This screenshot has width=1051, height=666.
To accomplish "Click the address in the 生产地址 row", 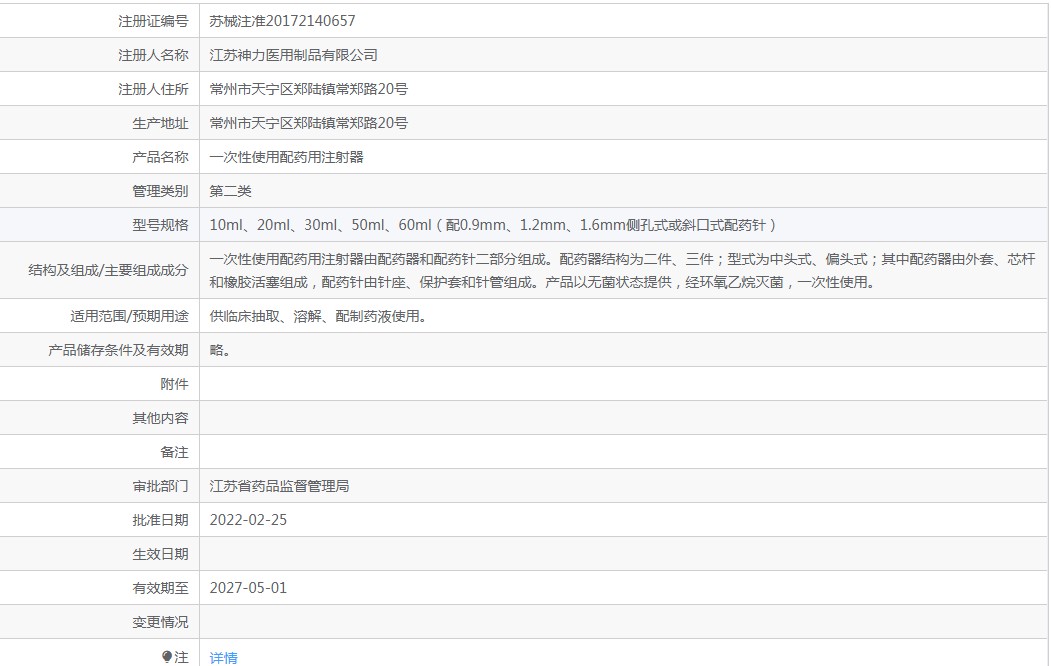I will [308, 123].
